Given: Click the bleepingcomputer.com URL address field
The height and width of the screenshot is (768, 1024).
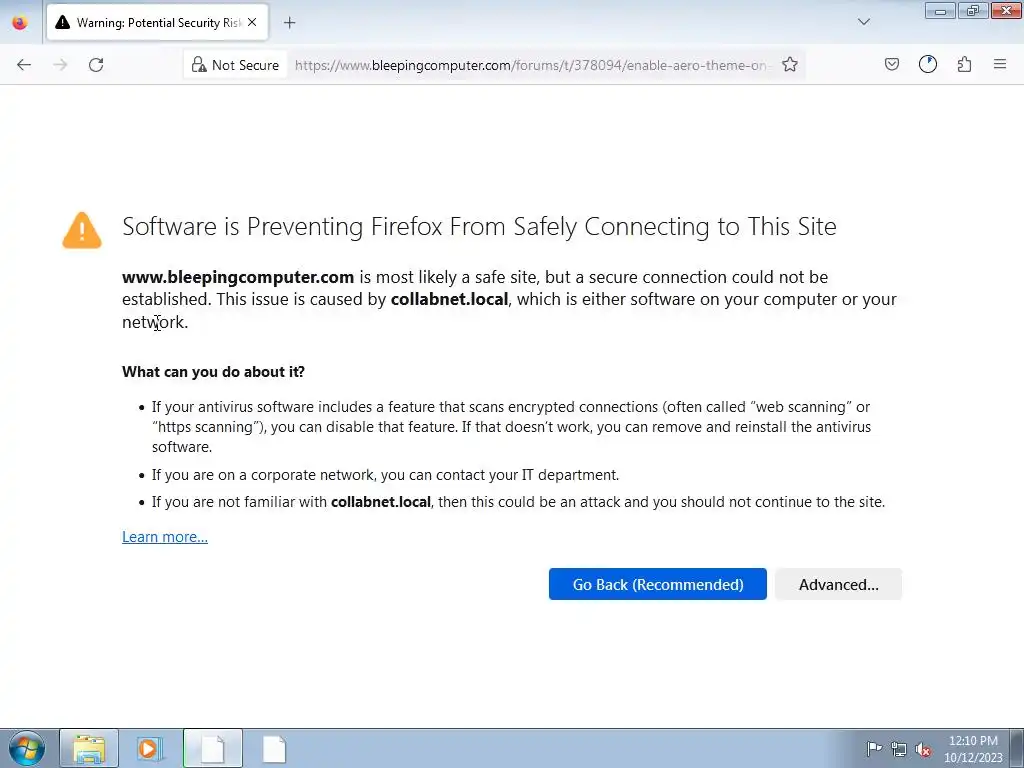Looking at the screenshot, I should [532, 65].
